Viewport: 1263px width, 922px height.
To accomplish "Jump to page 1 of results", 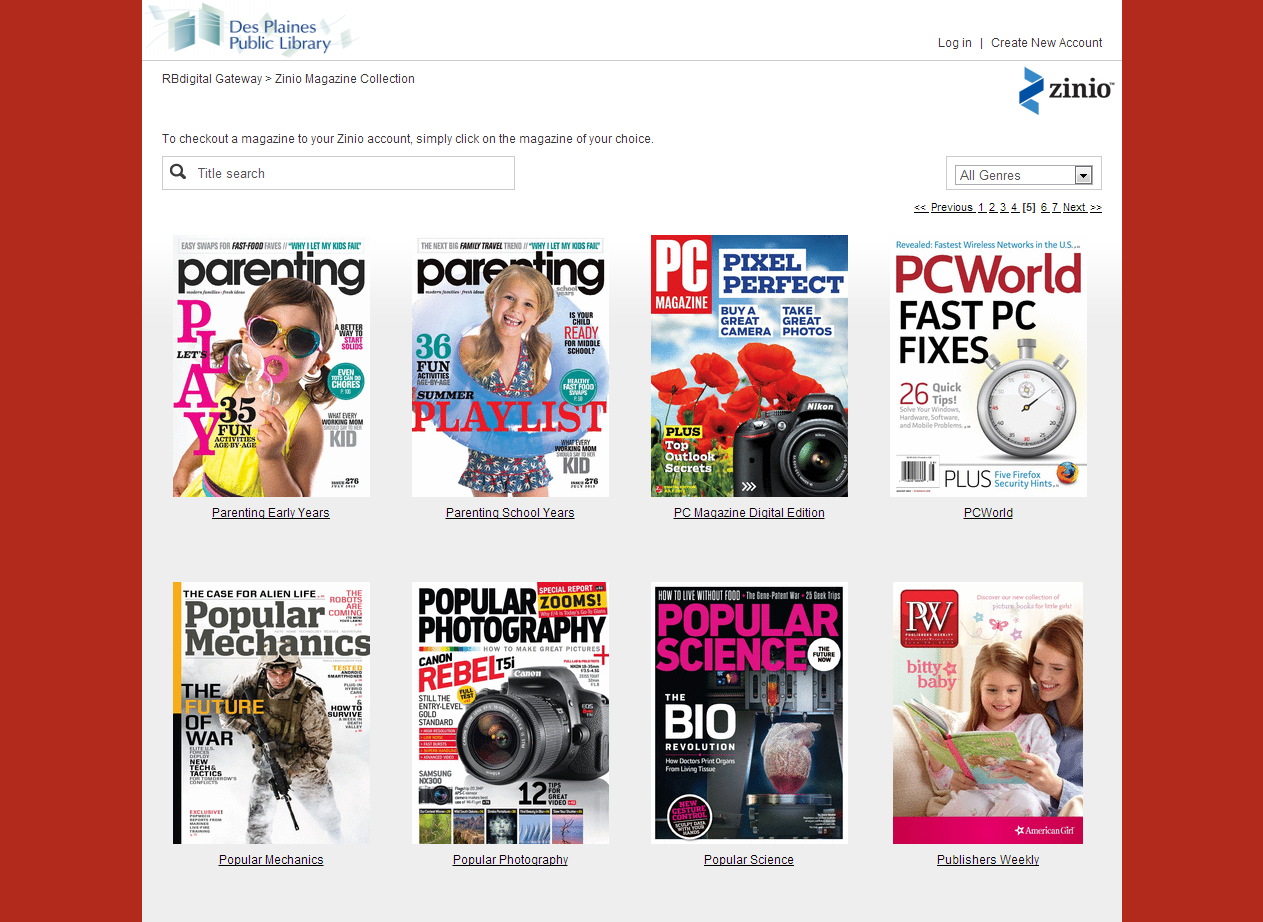I will pos(980,207).
